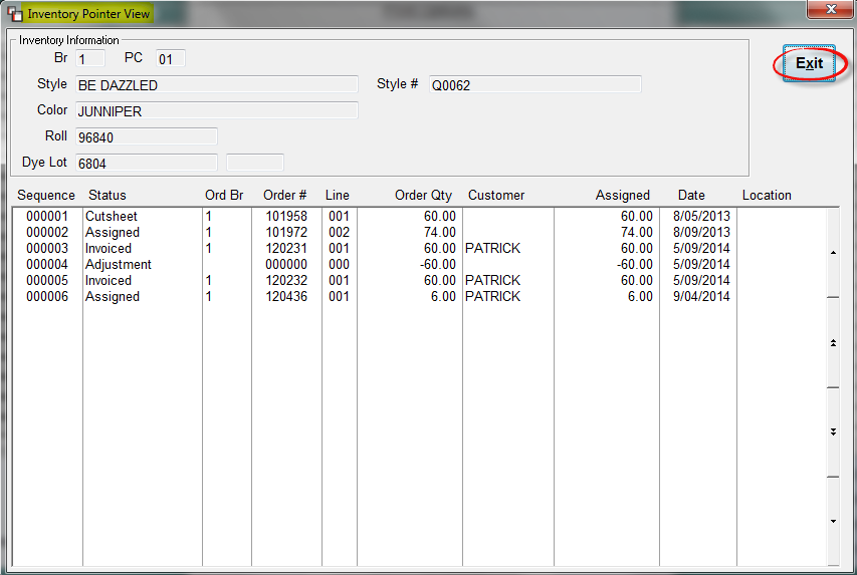
Task: Click the Cutsheet status cell
Action: 111,216
